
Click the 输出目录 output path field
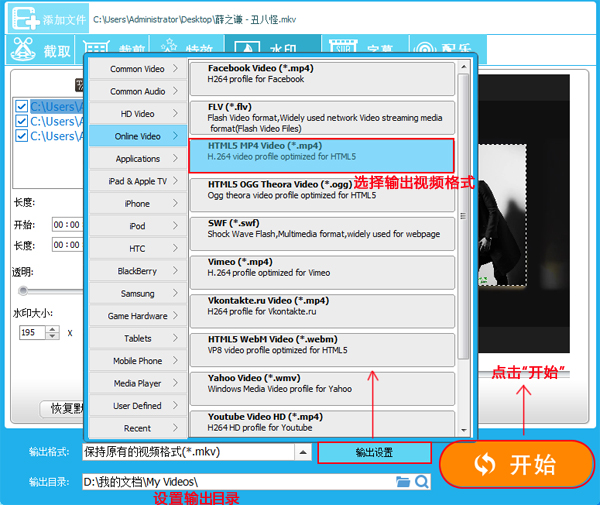[238, 482]
